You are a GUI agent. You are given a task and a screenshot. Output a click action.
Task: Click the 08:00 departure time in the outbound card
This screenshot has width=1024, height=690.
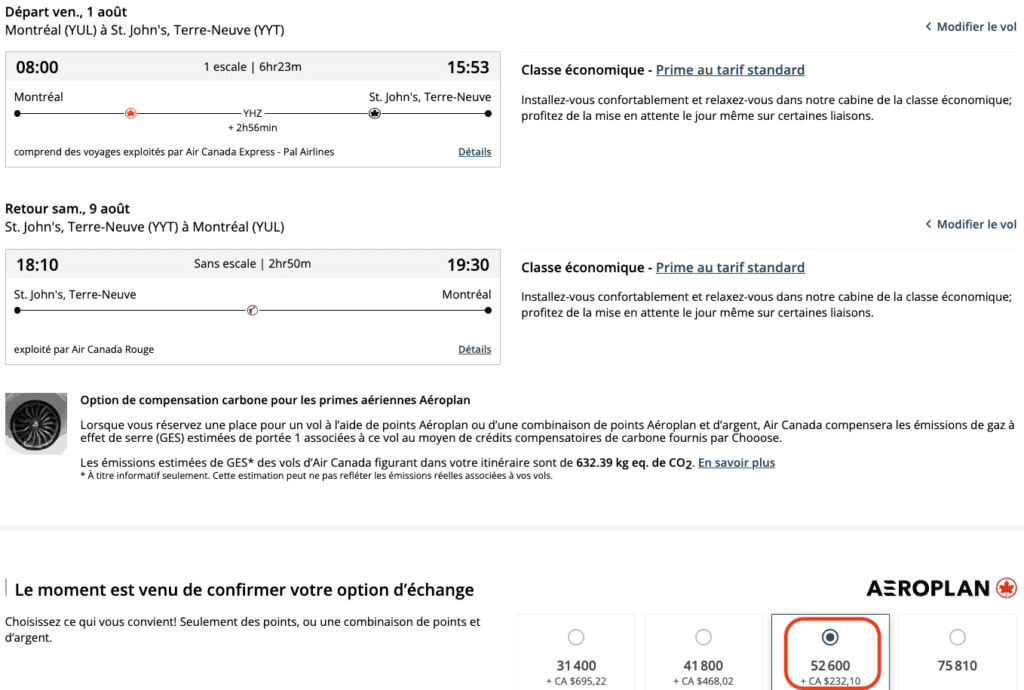pos(37,68)
